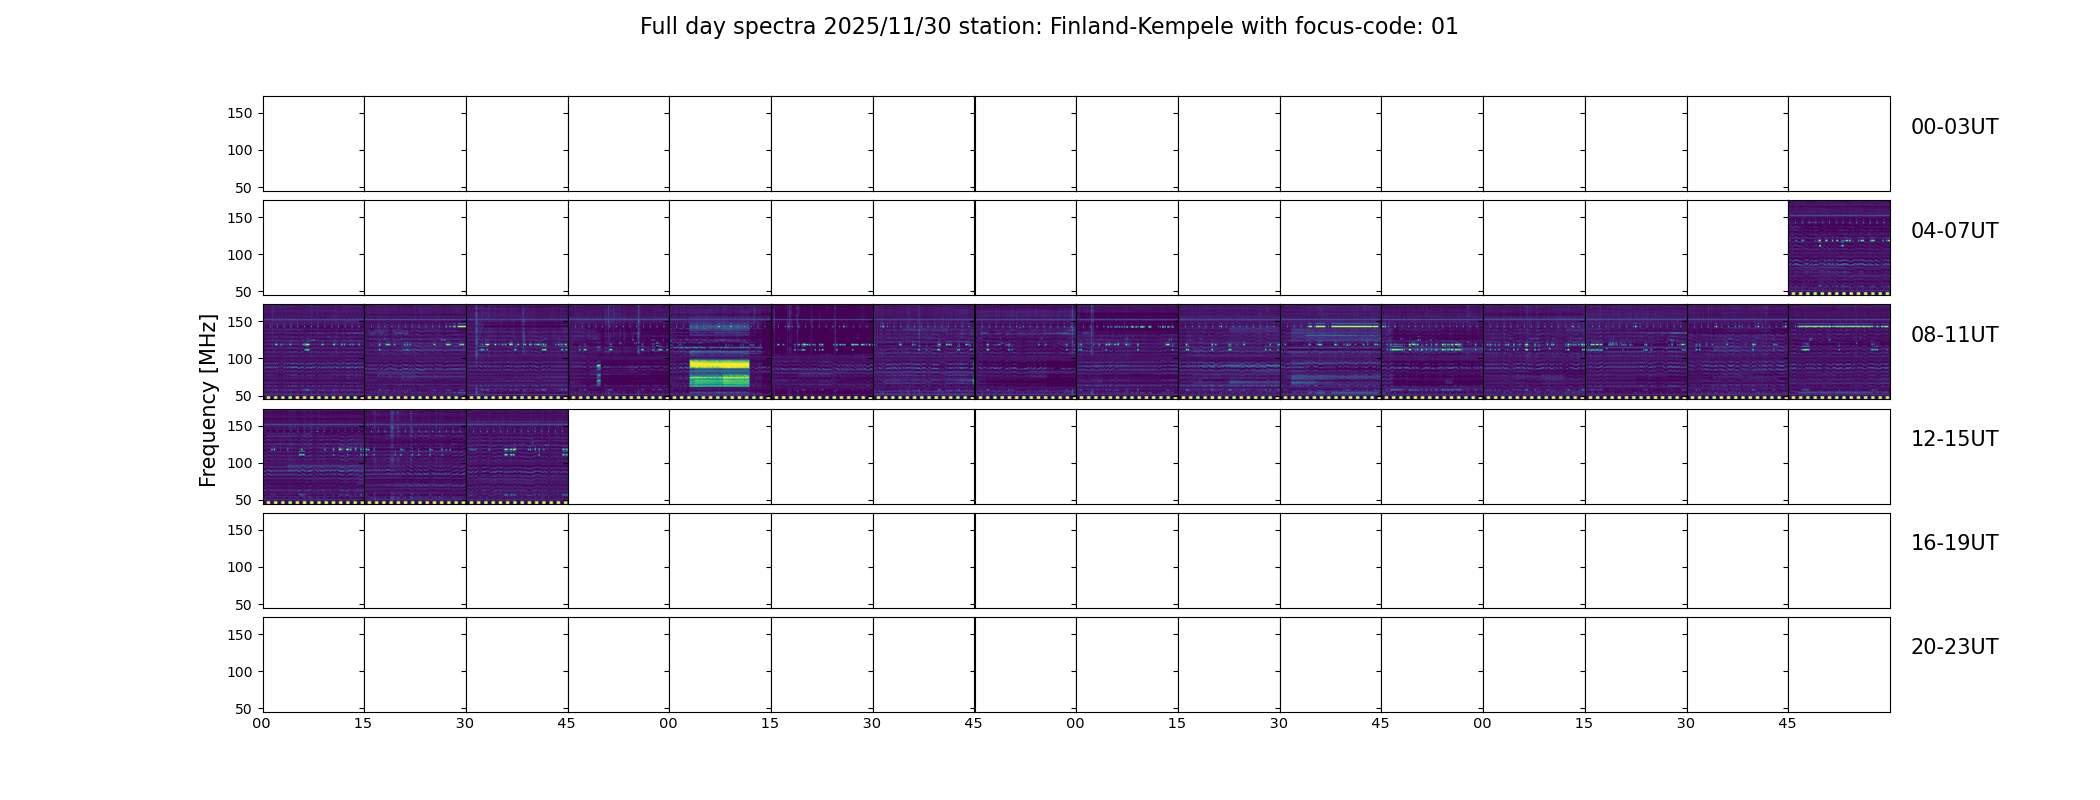
Task: Select the 08:00–08:15 spectrogram panel in 08-11UT row
Action: (x=313, y=352)
